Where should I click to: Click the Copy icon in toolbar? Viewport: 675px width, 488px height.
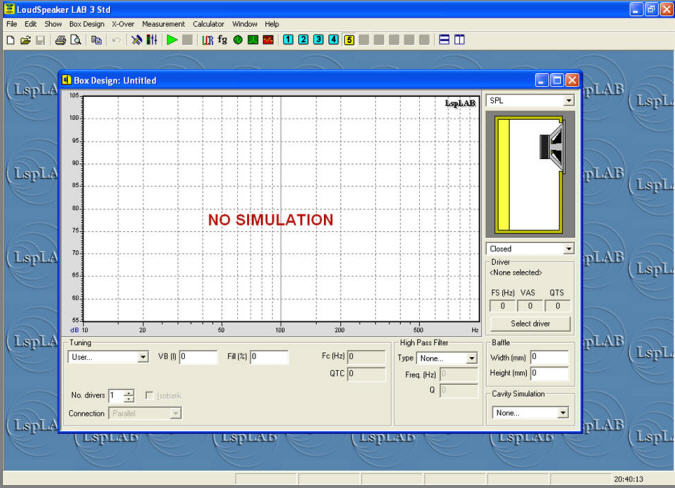point(96,40)
